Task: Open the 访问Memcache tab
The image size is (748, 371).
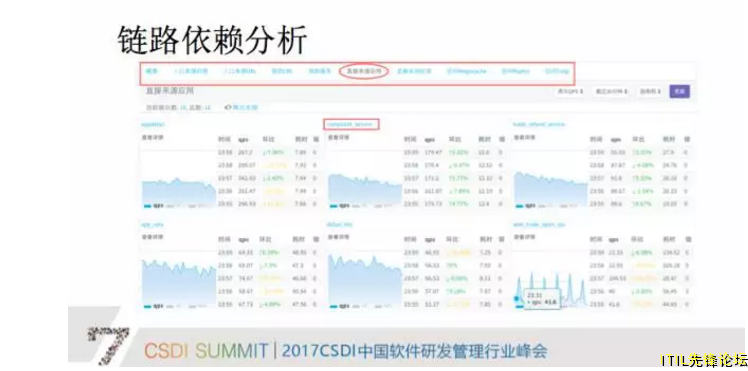Action: [467, 71]
